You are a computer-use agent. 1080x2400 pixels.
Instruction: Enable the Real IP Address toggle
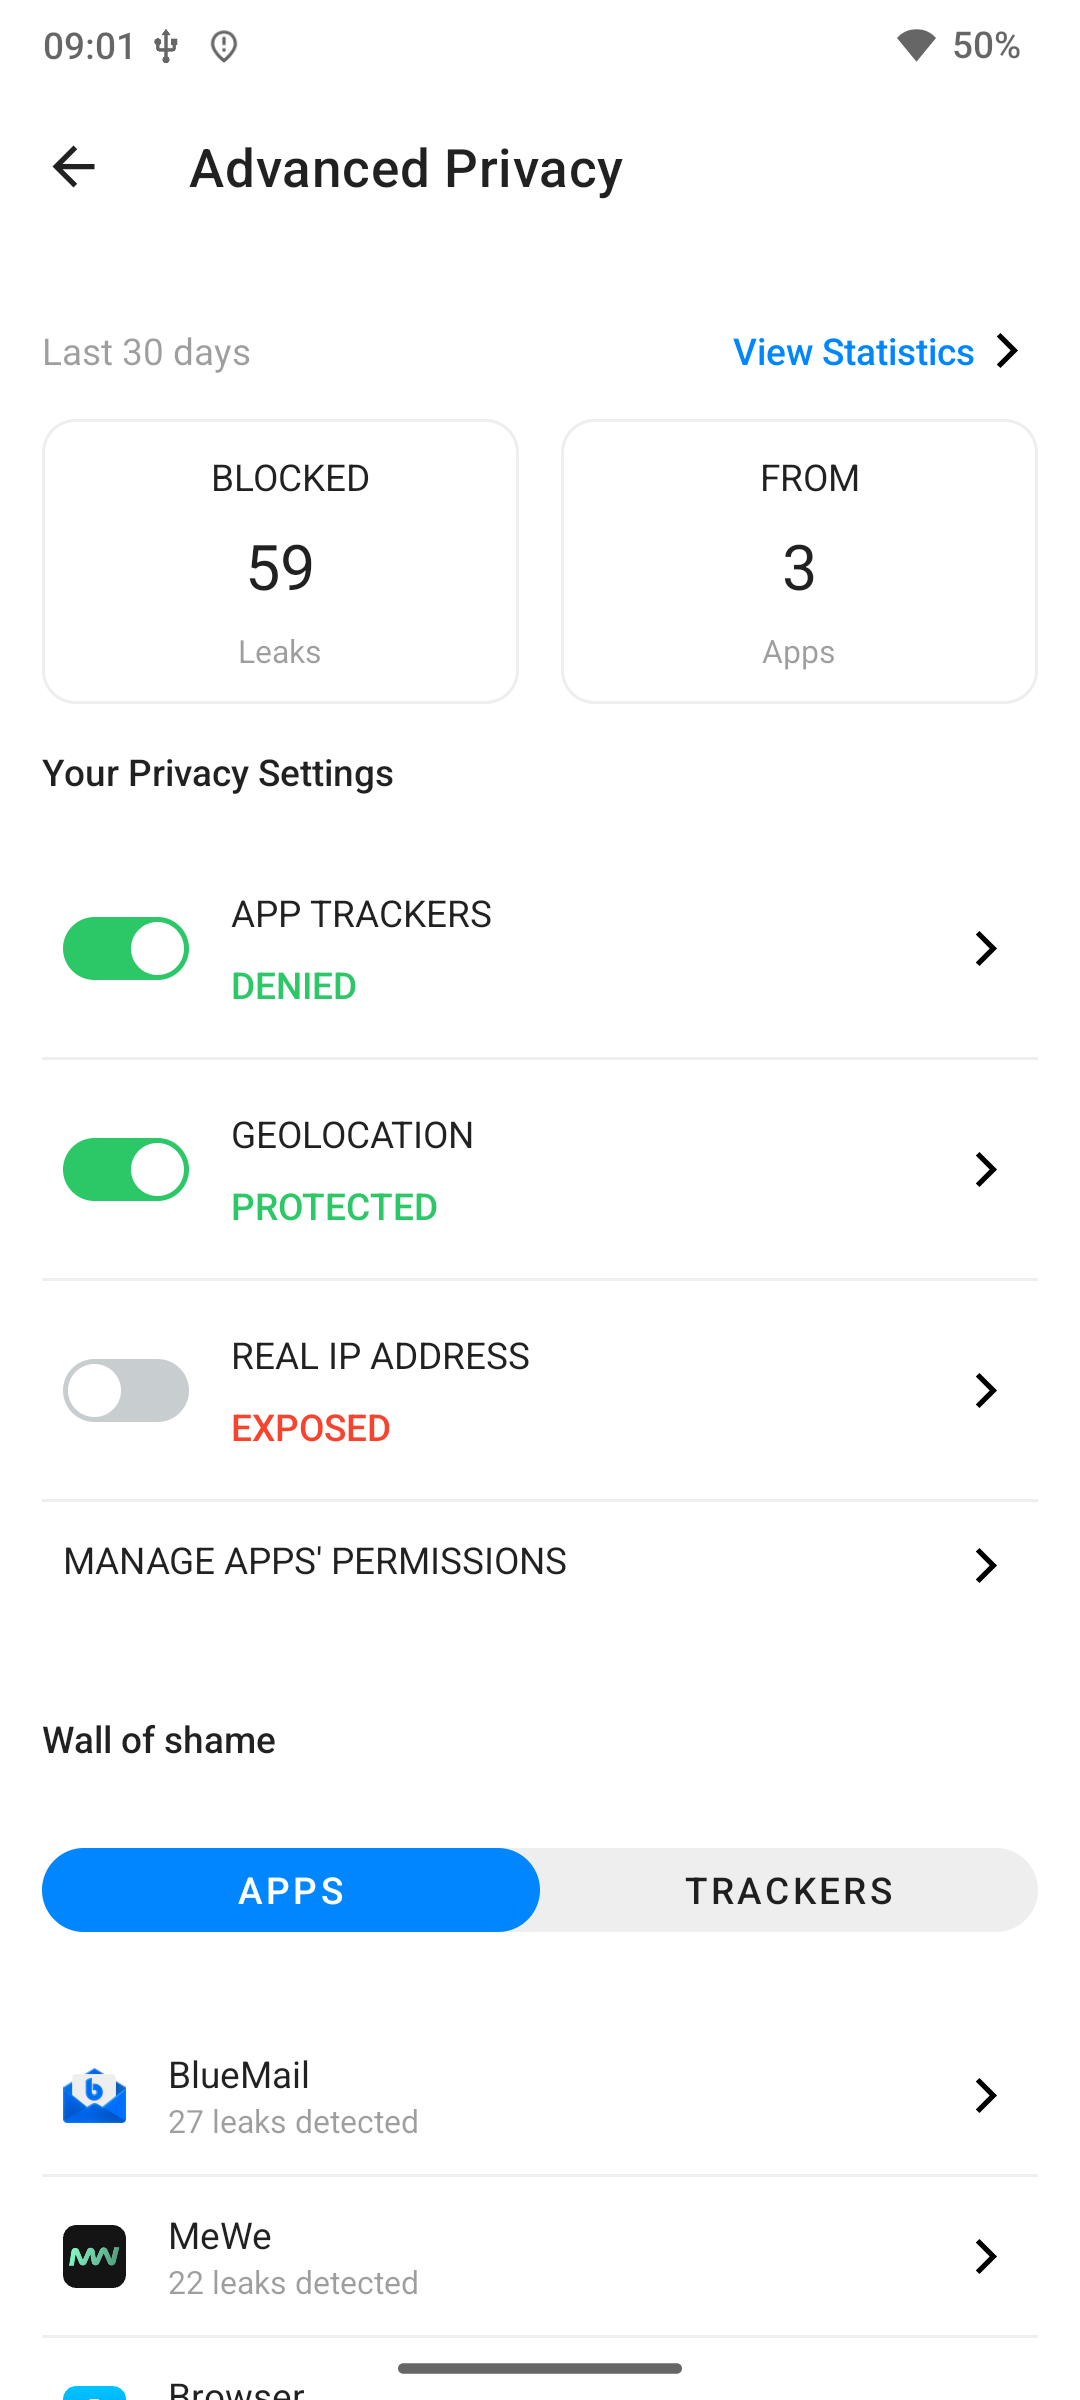tap(126, 1390)
